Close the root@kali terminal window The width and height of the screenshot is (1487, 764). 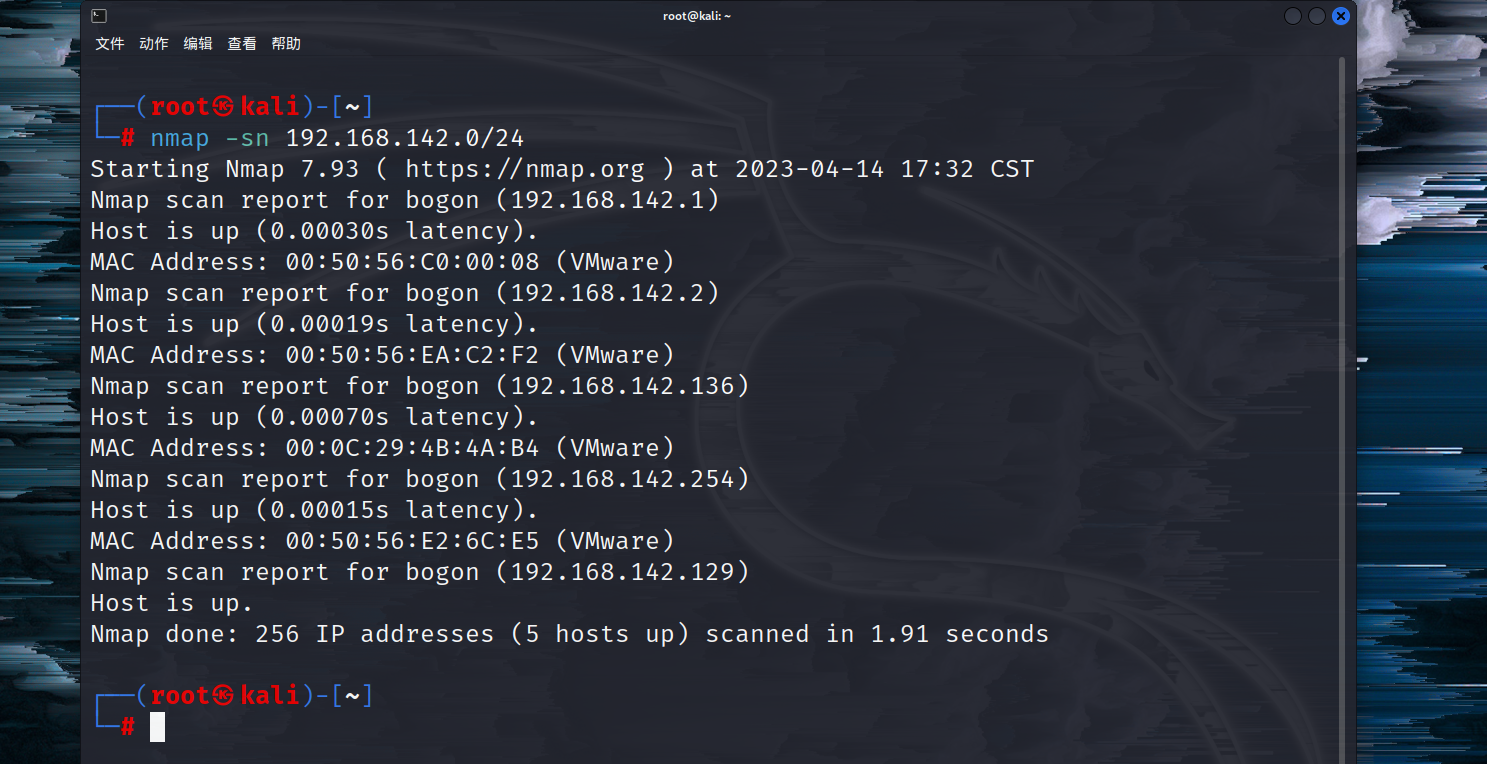coord(1341,16)
